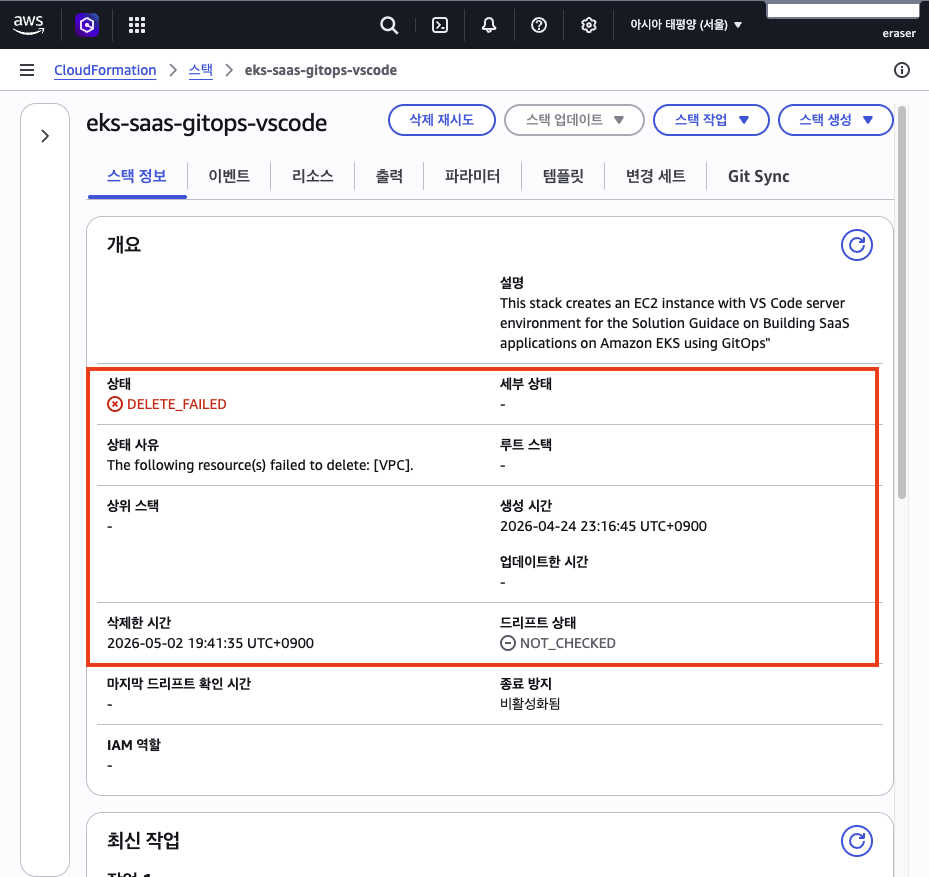
Task: Click the eks-saas-gitops-vscode stack title
Action: (x=206, y=123)
